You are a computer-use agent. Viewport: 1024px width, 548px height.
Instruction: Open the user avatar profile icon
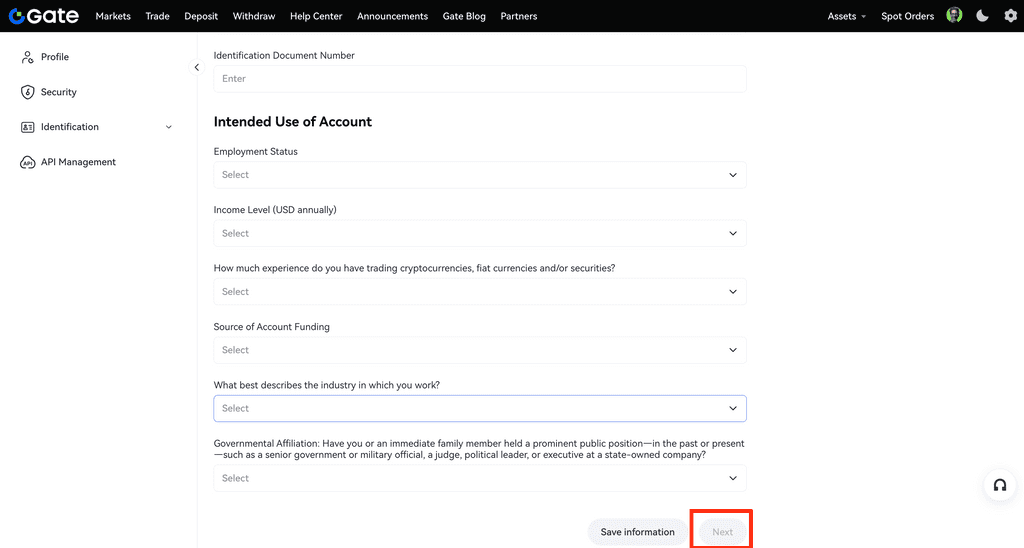[x=954, y=16]
